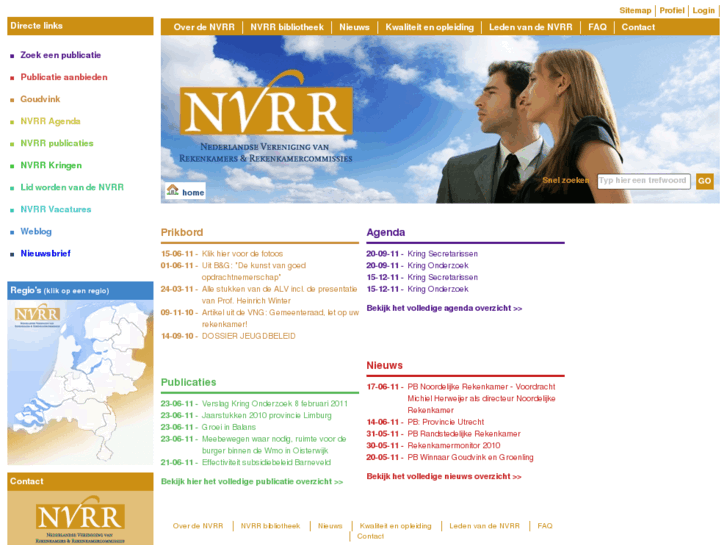
Task: Click the Publicaties section heading
Action: [188, 382]
